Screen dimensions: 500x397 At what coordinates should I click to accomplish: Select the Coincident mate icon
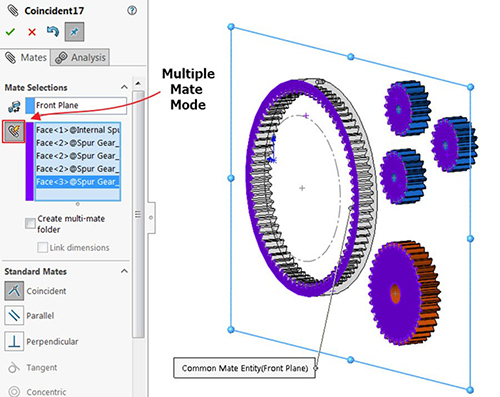[x=14, y=291]
